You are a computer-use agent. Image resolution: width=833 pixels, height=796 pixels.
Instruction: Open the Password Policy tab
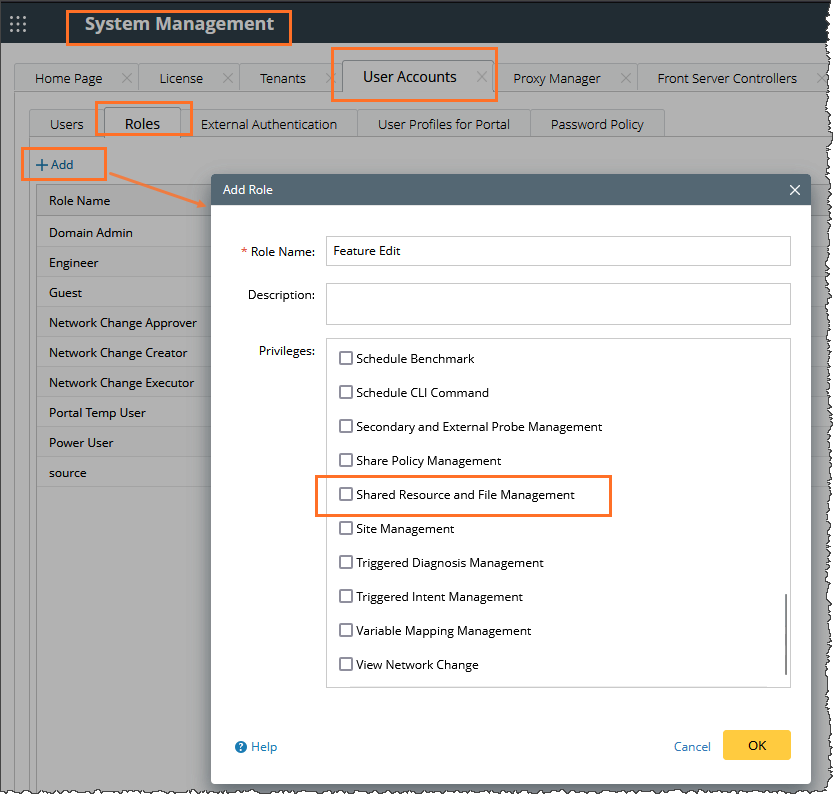point(597,124)
